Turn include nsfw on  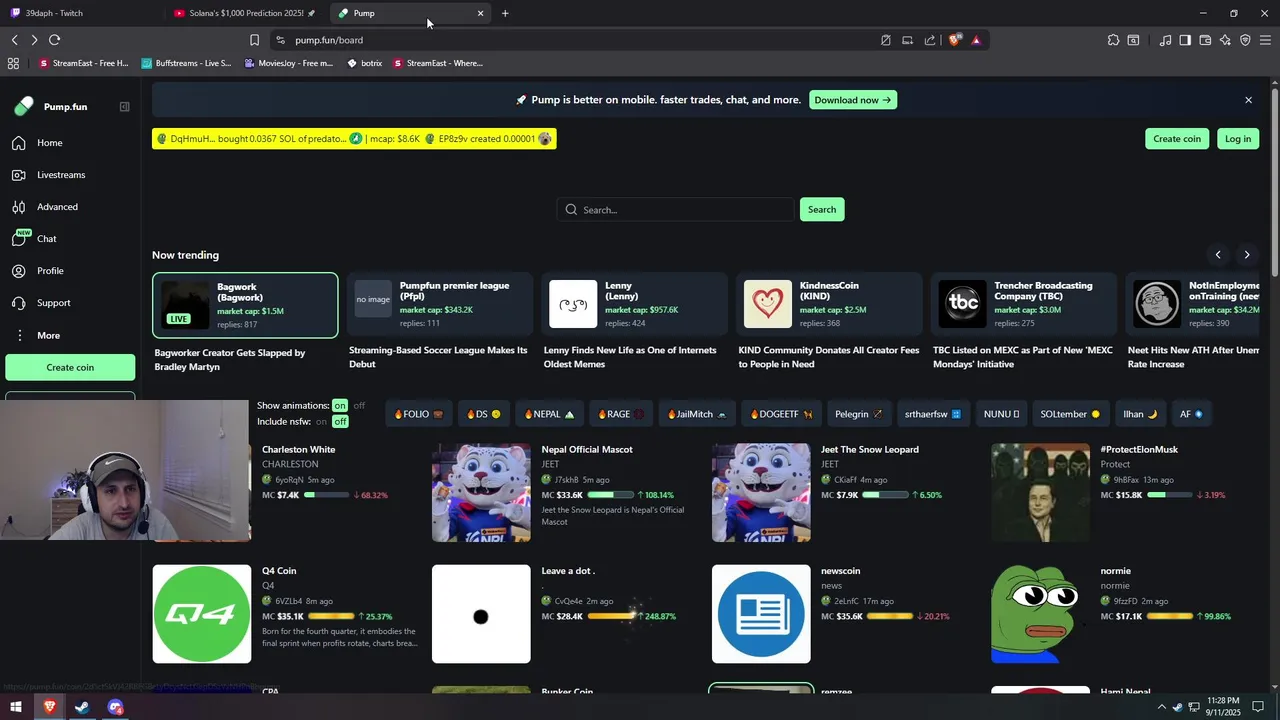[321, 421]
